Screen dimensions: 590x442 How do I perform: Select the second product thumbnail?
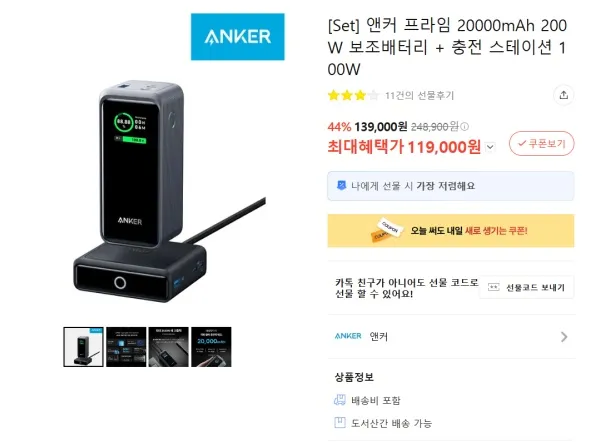coord(126,347)
